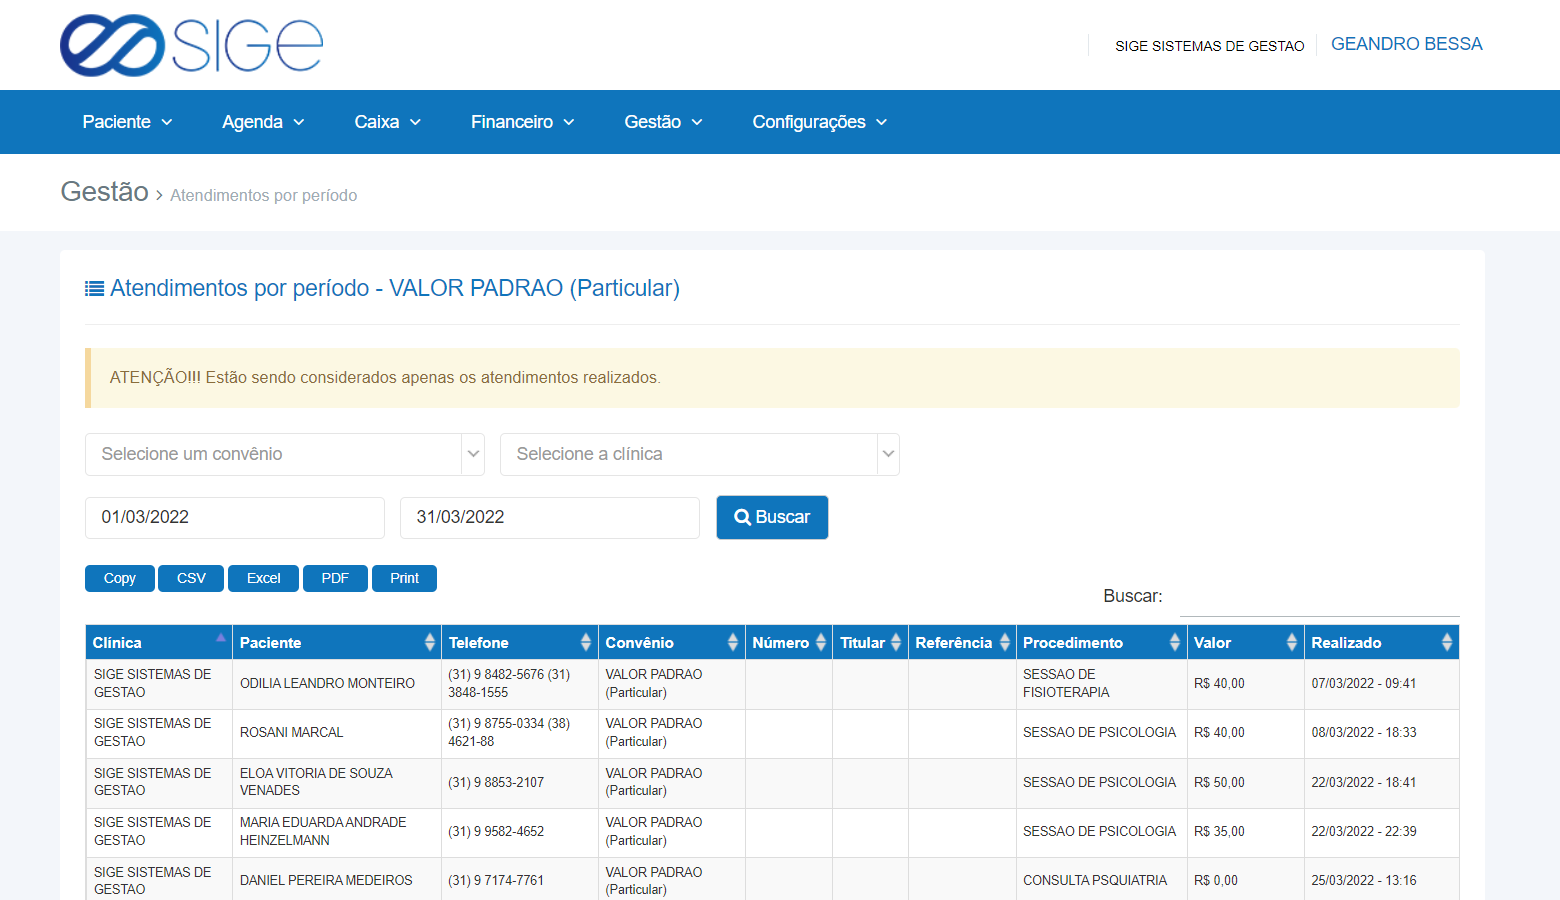Click the start date field 01/03/2022
Image resolution: width=1560 pixels, height=900 pixels.
click(235, 518)
